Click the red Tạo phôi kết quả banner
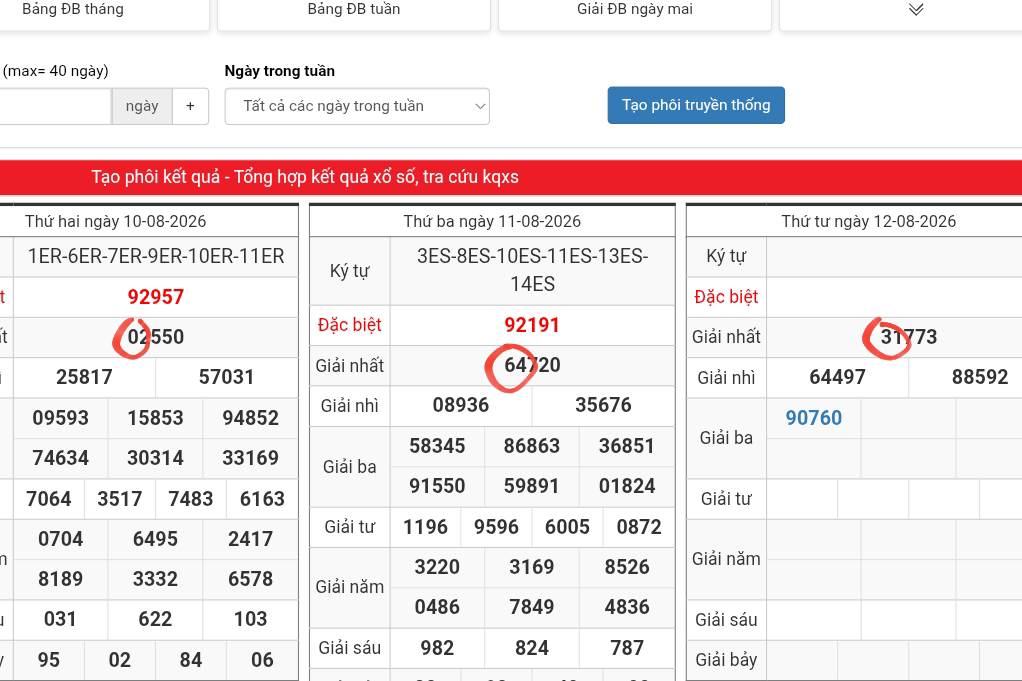This screenshot has height=681, width=1022. pos(511,177)
